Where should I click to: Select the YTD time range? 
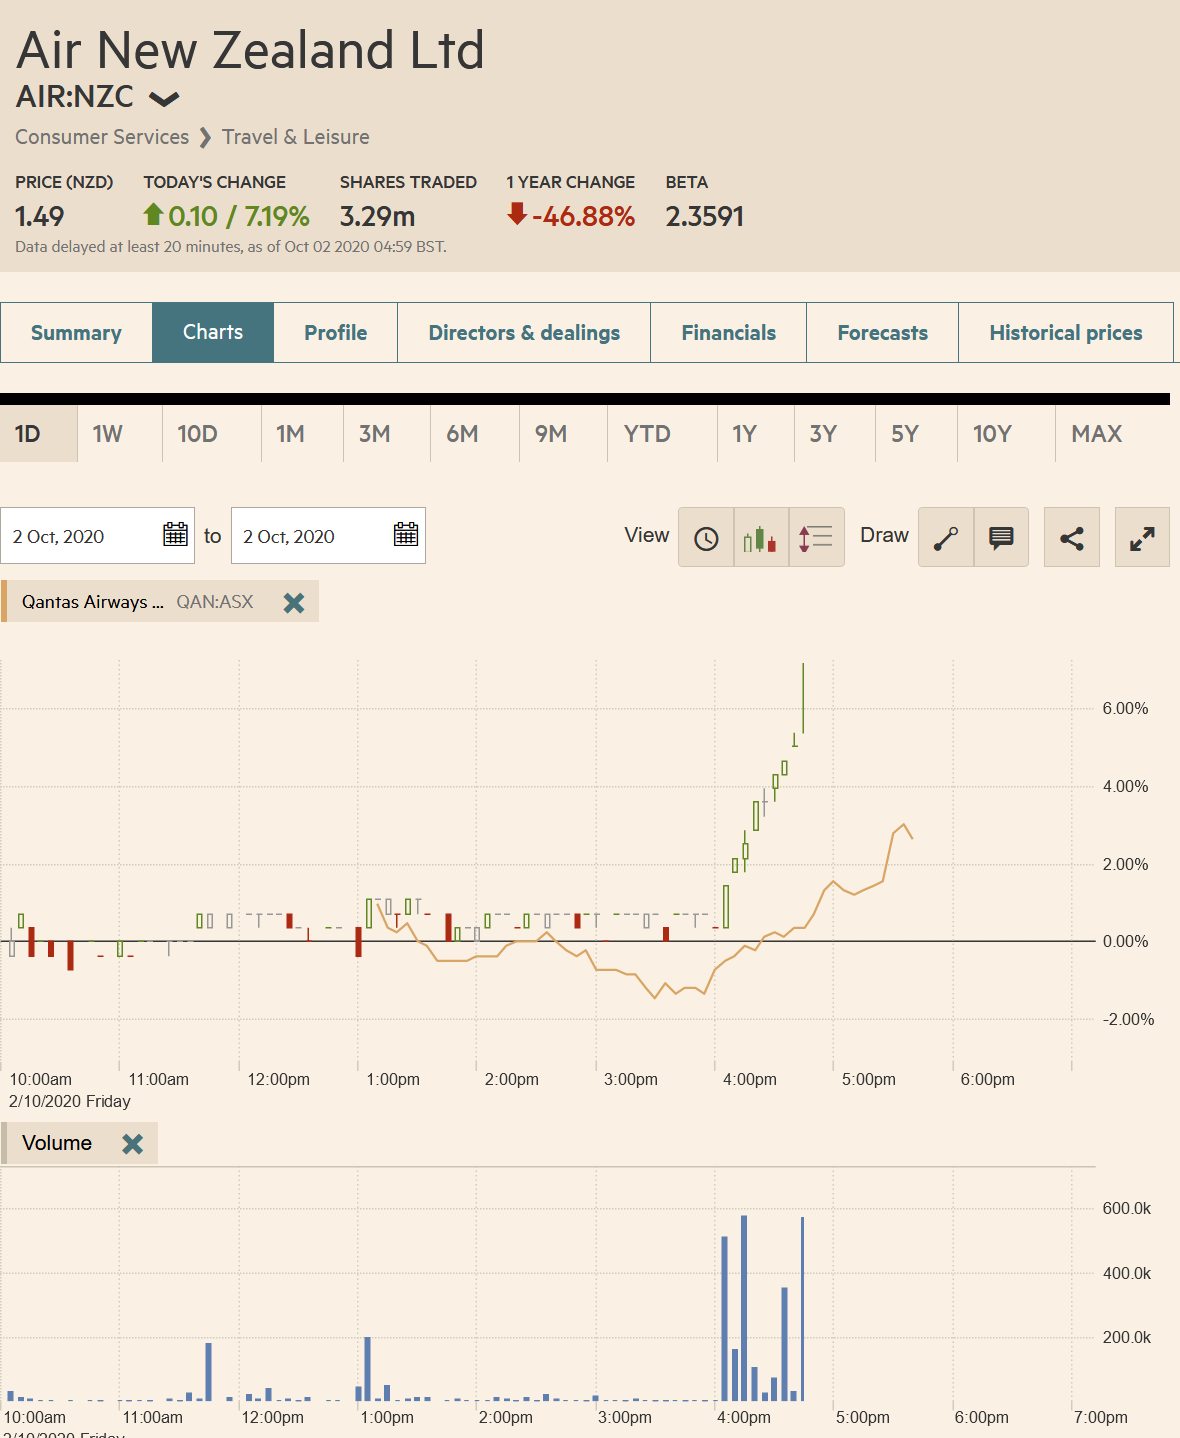coord(647,434)
